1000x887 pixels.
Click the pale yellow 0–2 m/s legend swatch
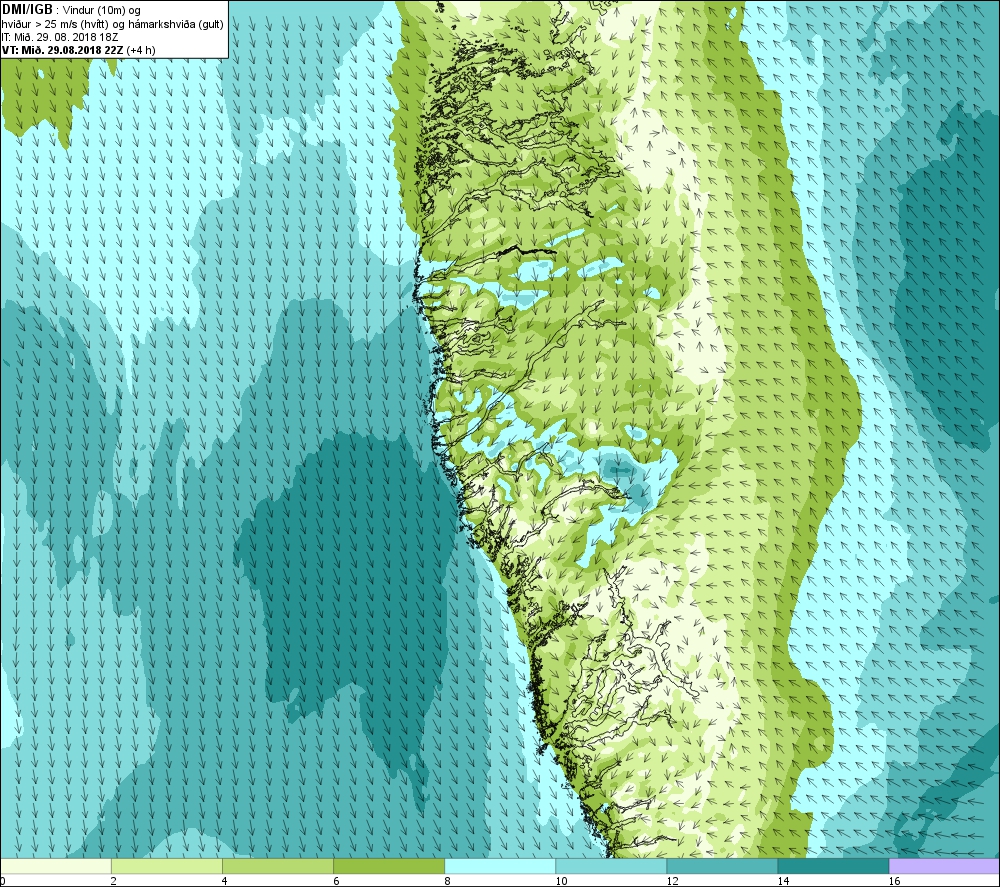click(x=56, y=866)
